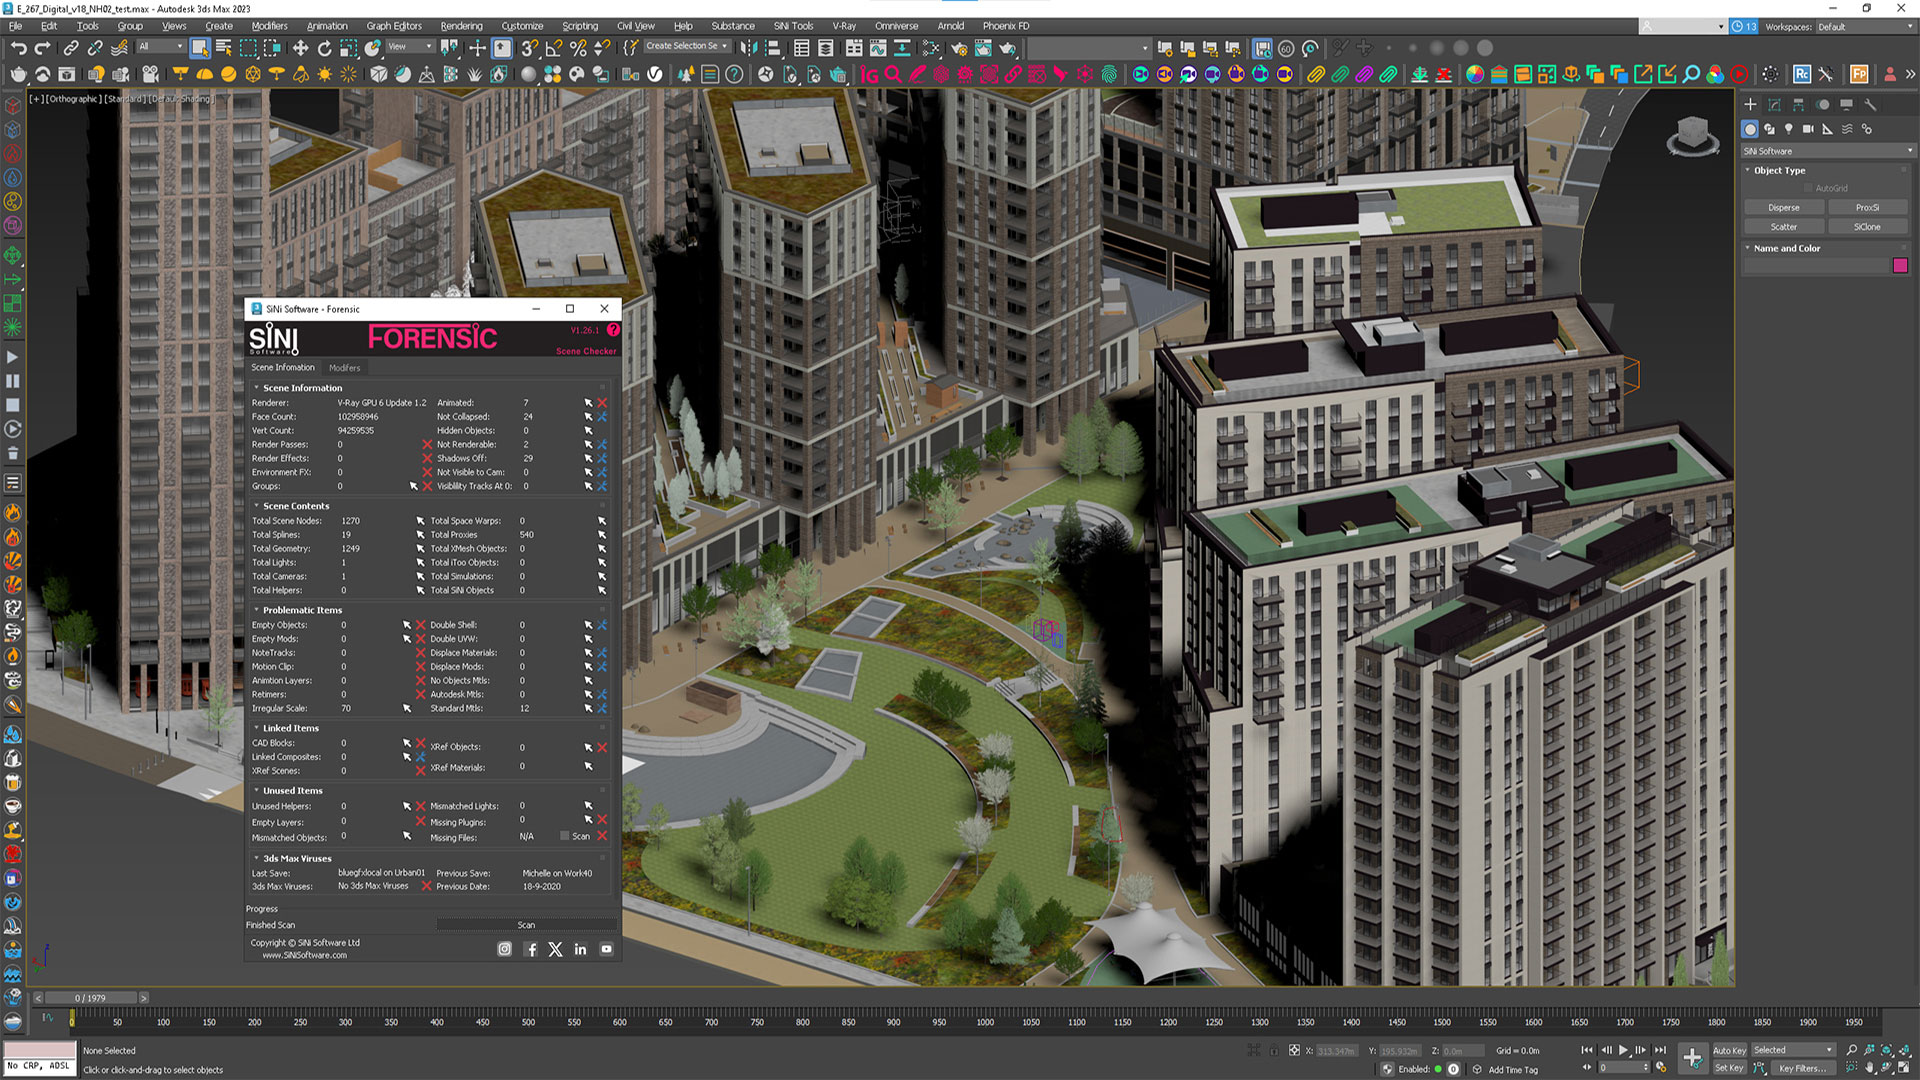Screen dimensions: 1920x1080
Task: Click the Rc icon in toolbar
Action: [1802, 74]
